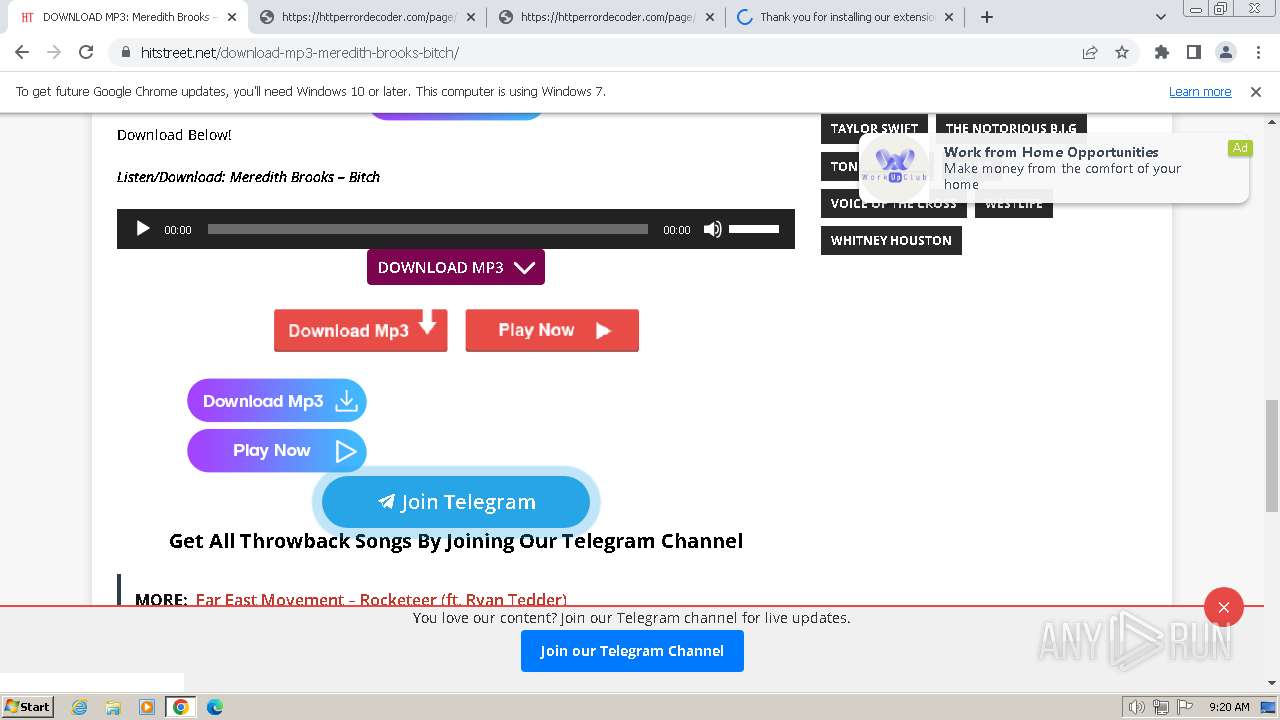Open the TAYLOR SWIFT tag
Viewport: 1280px width, 720px height.
pos(874,128)
